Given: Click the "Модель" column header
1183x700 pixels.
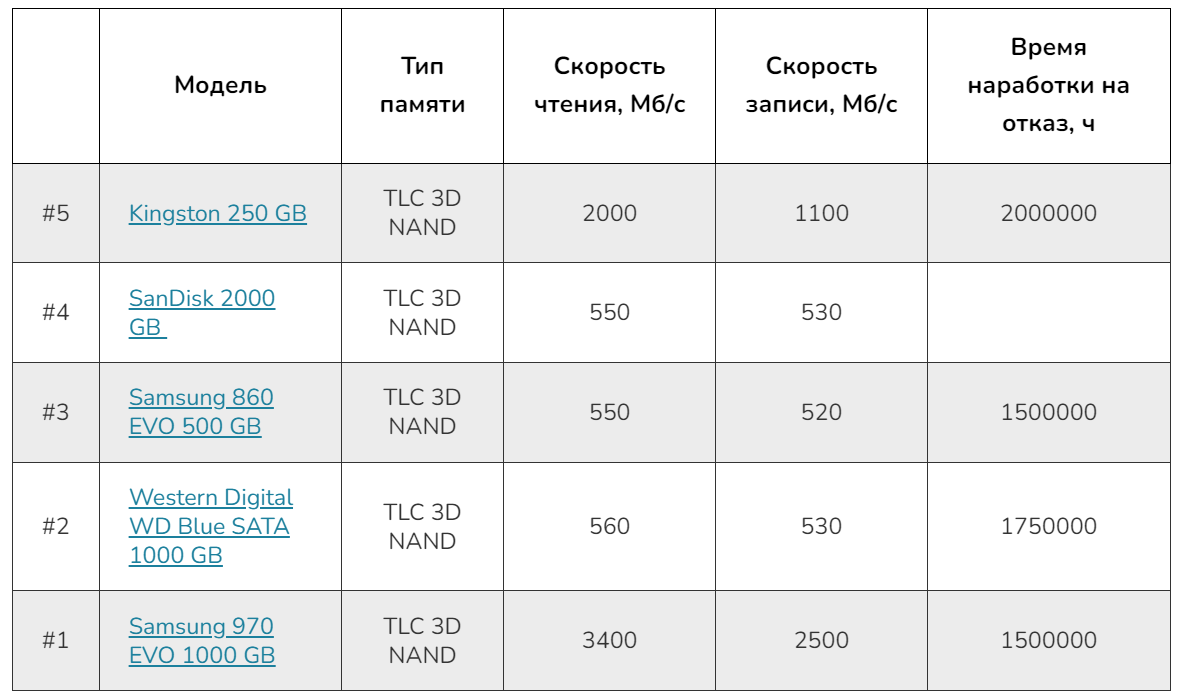Looking at the screenshot, I should (220, 85).
